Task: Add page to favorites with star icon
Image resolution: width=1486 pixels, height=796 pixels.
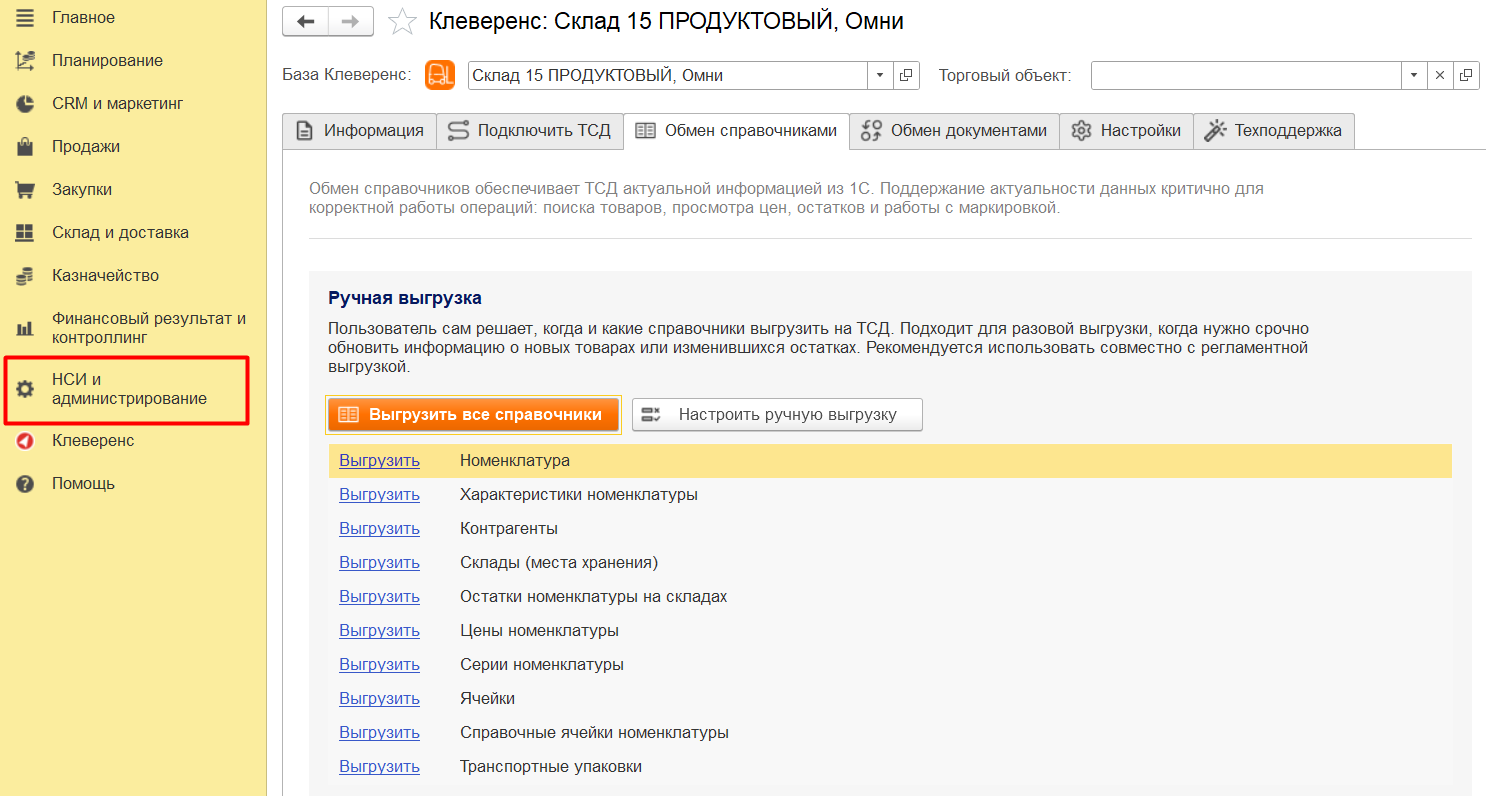Action: pyautogui.click(x=402, y=21)
